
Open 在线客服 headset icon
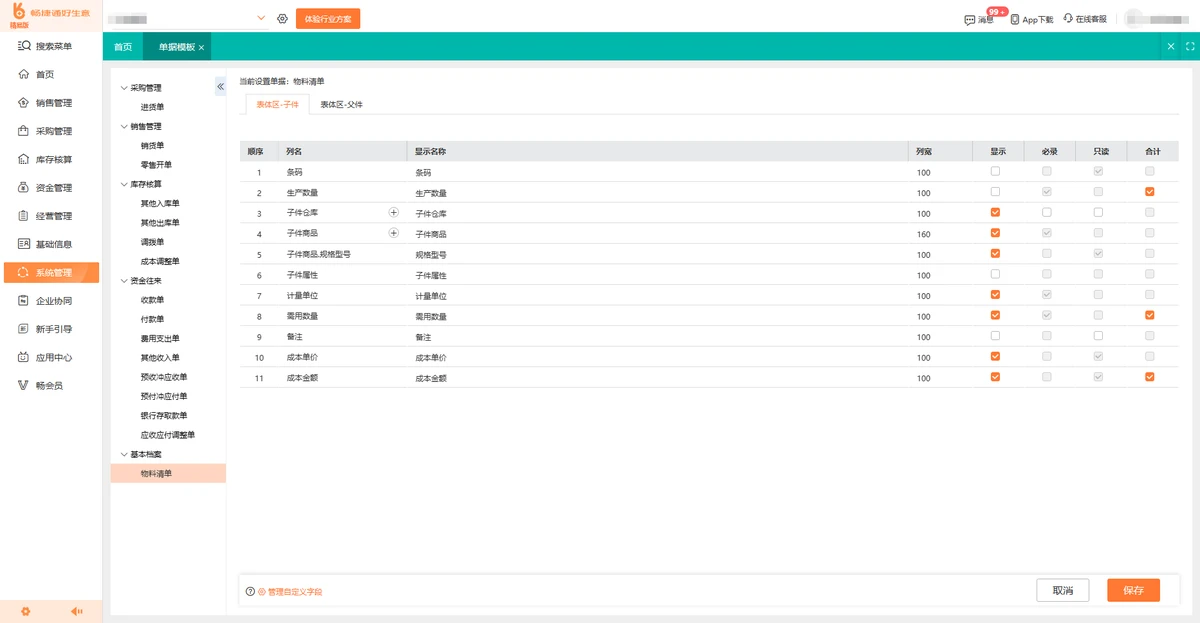pyautogui.click(x=1068, y=18)
